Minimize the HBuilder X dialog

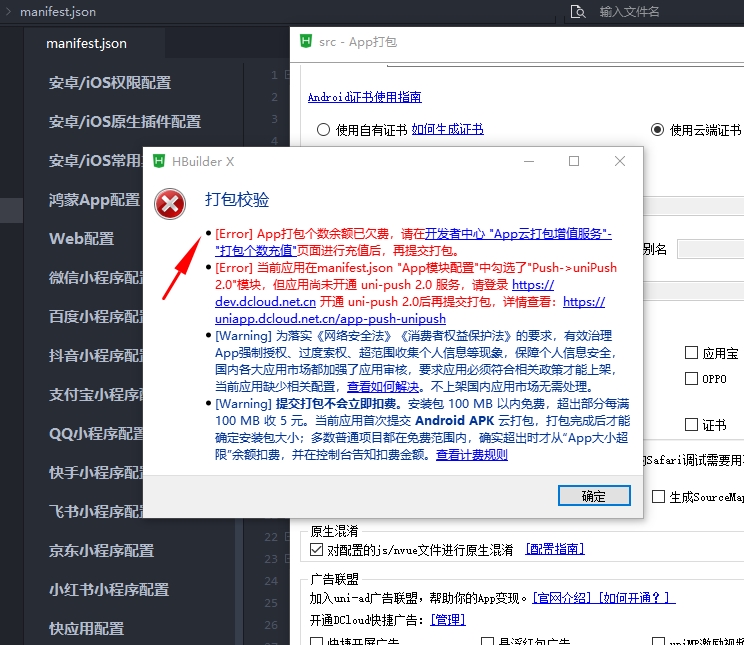tap(529, 161)
